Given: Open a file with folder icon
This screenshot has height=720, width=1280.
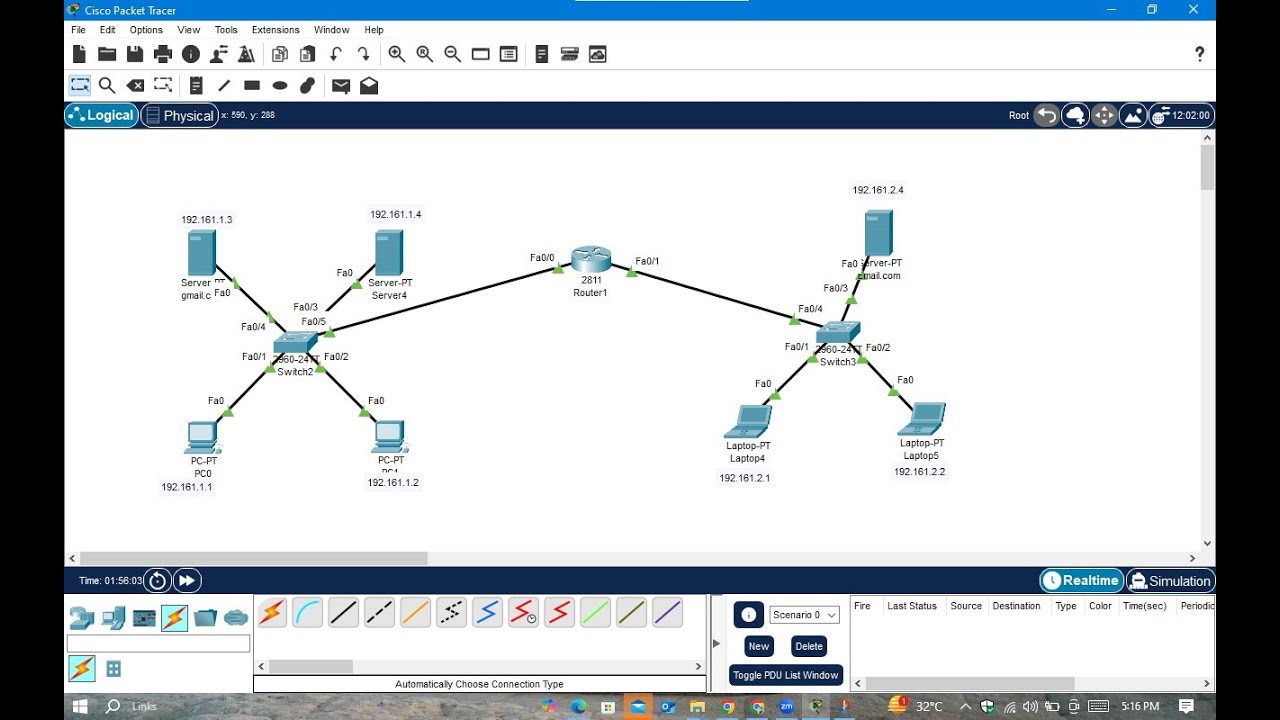Looking at the screenshot, I should click(x=107, y=54).
